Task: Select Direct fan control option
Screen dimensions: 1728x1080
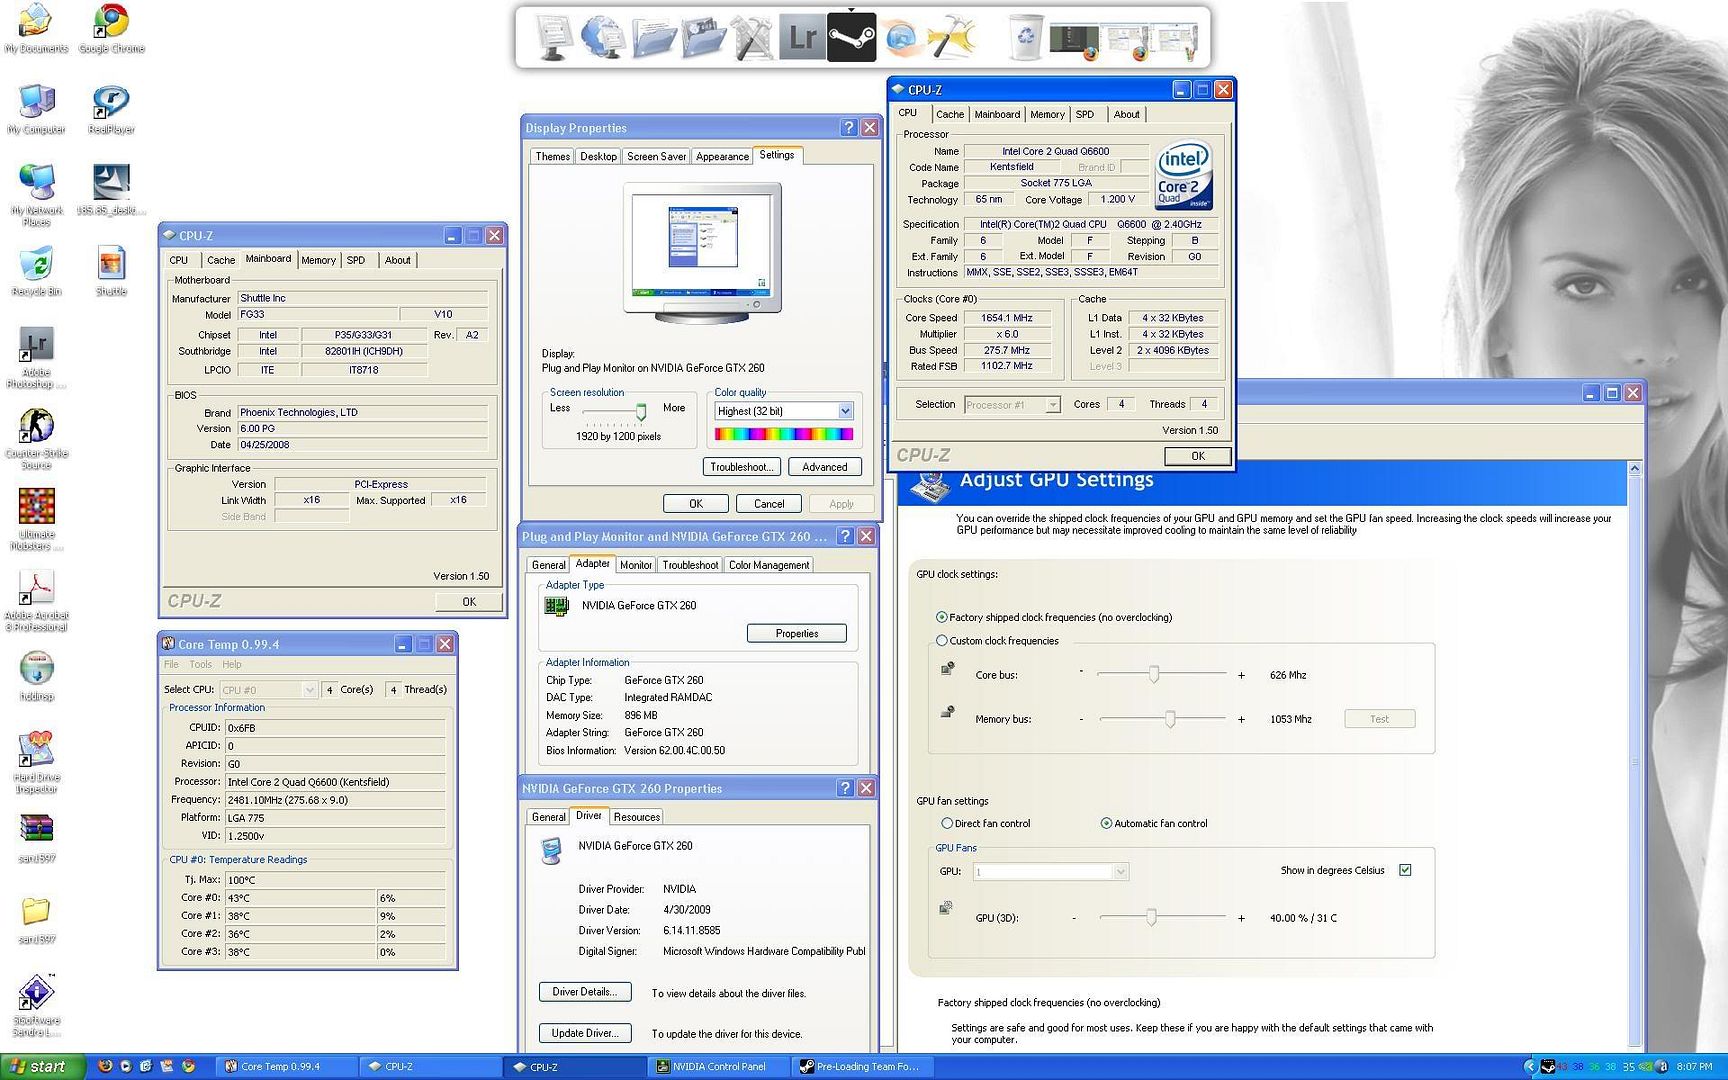Action: [x=946, y=823]
